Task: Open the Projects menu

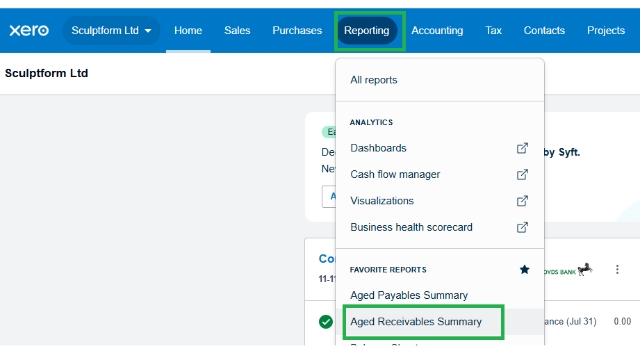Action: [606, 30]
